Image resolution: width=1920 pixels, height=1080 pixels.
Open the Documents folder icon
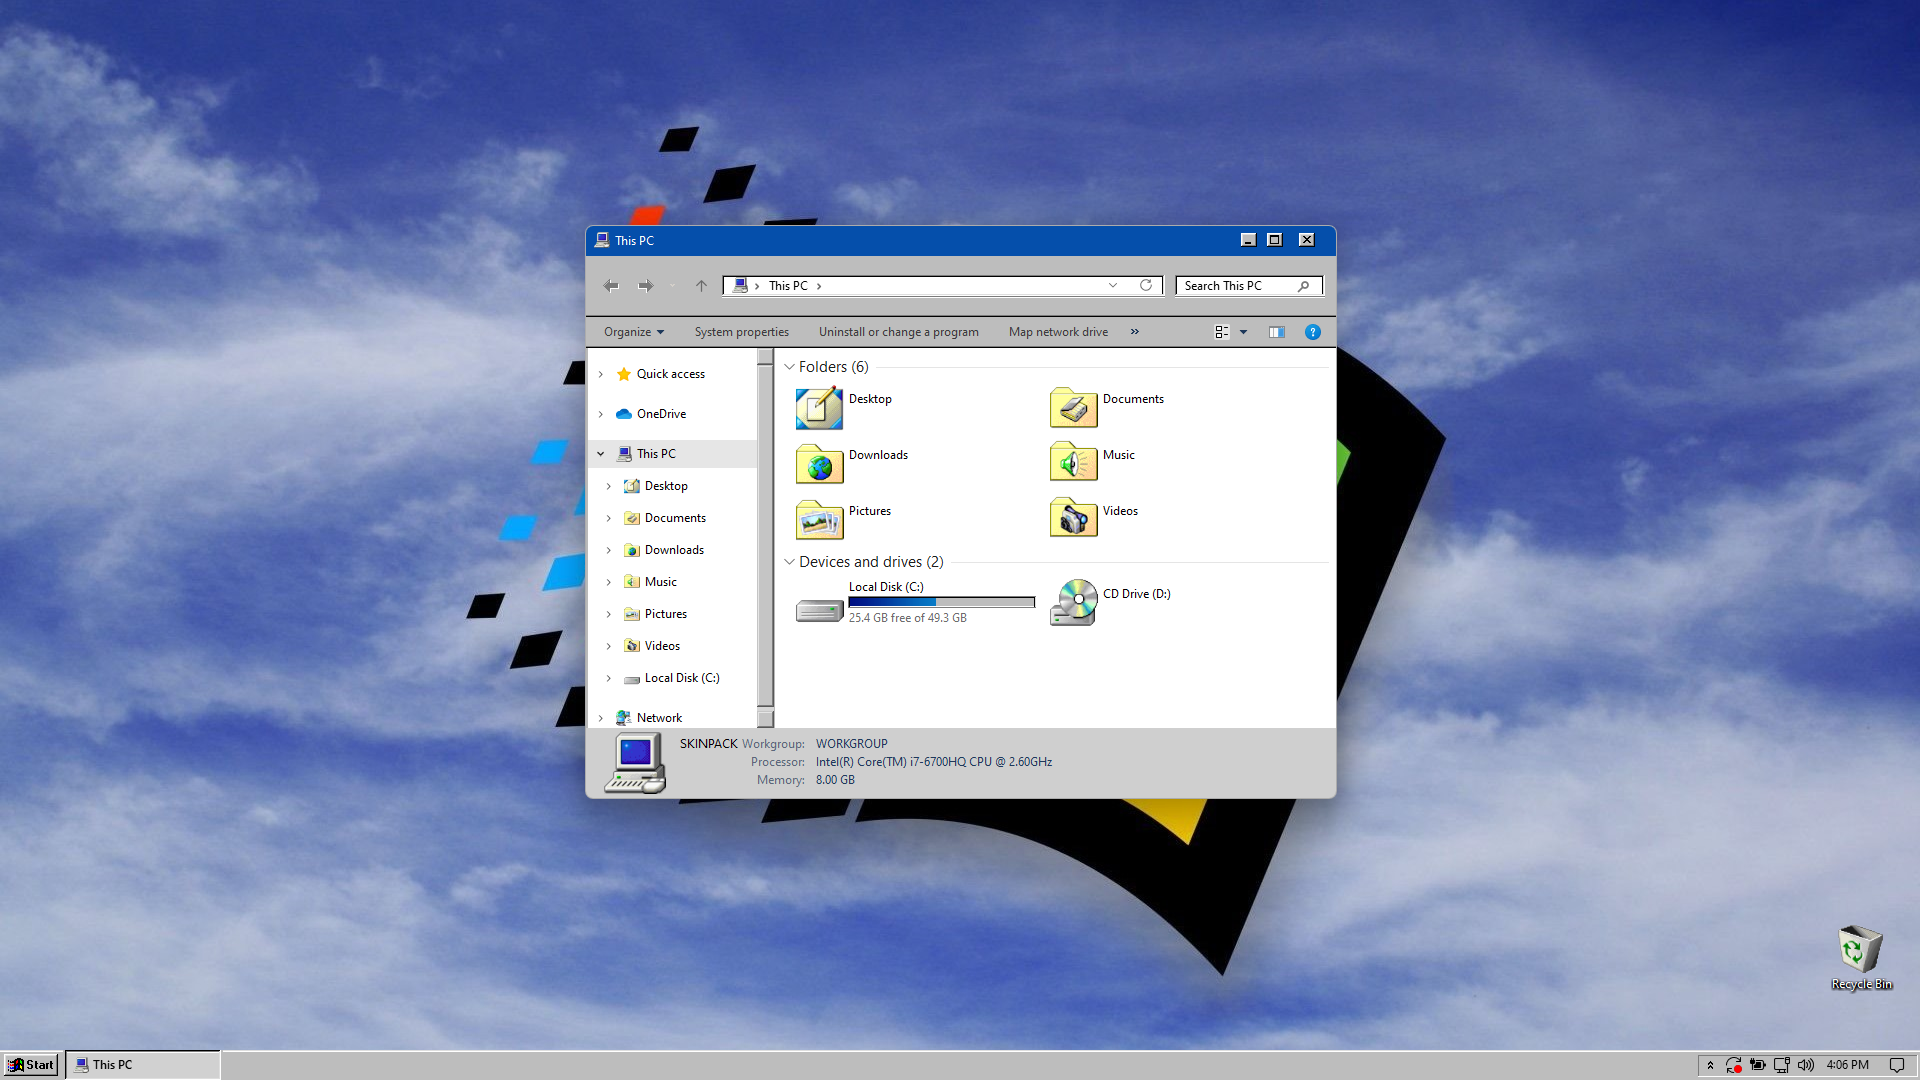coord(1073,407)
